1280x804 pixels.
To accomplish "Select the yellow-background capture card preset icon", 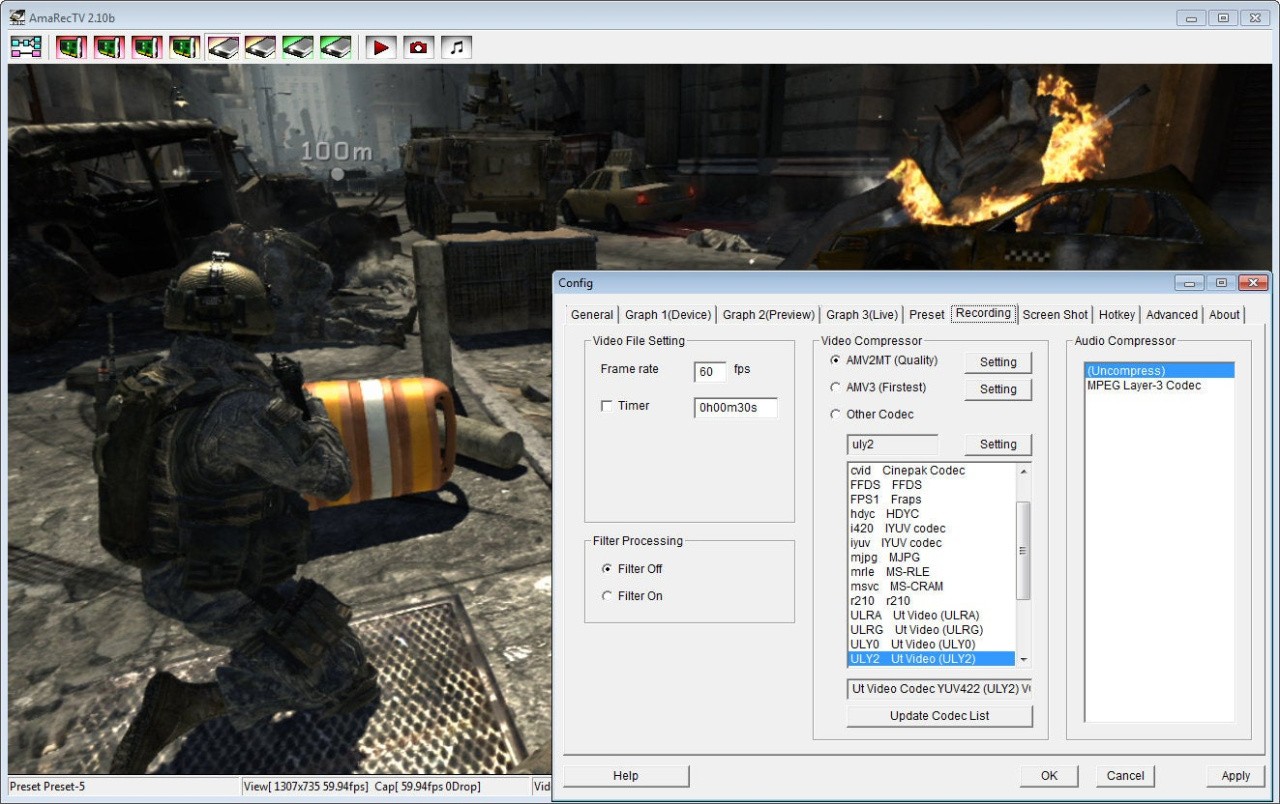I will [185, 47].
